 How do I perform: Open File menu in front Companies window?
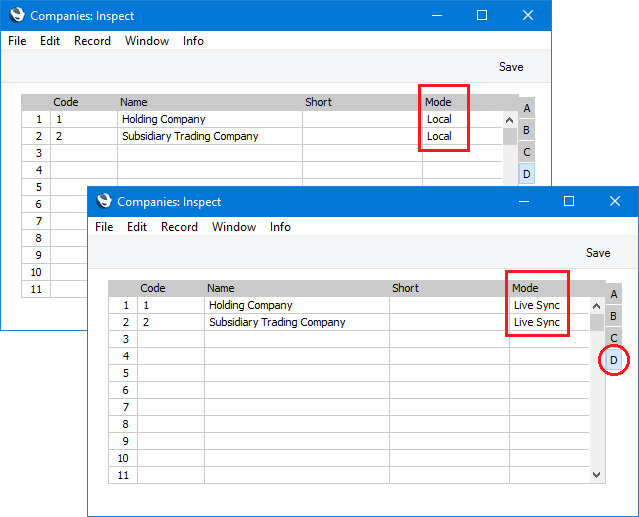click(104, 227)
